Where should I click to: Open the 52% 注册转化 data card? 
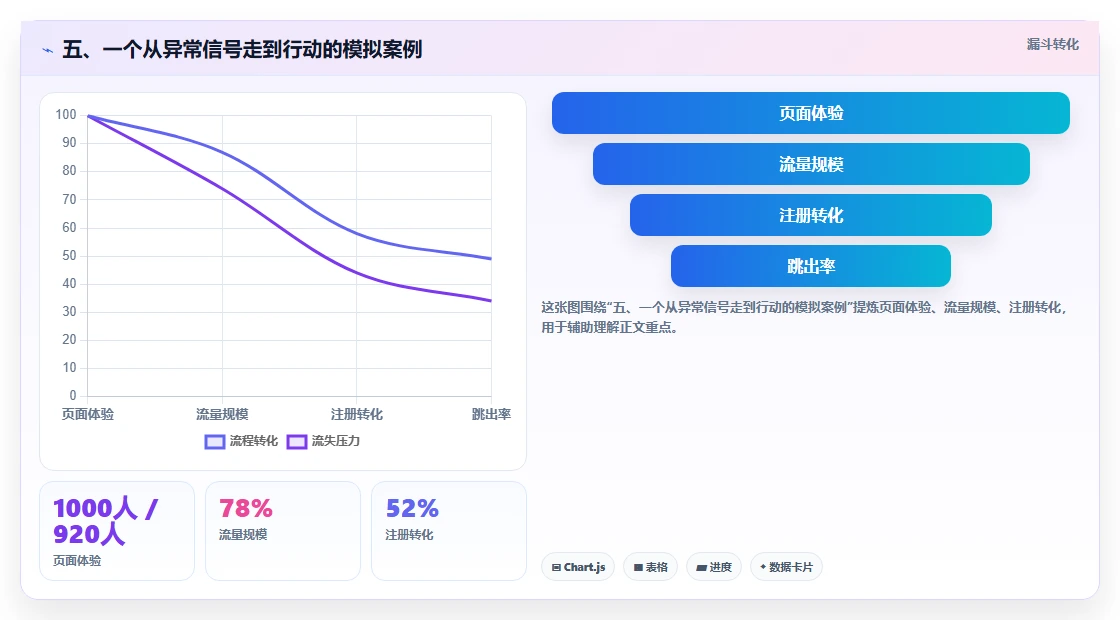[x=449, y=531]
